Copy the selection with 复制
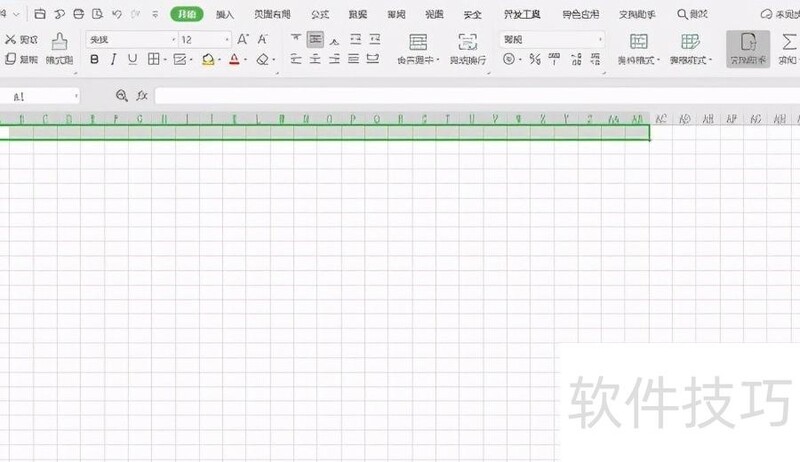The image size is (800, 462). coord(21,59)
